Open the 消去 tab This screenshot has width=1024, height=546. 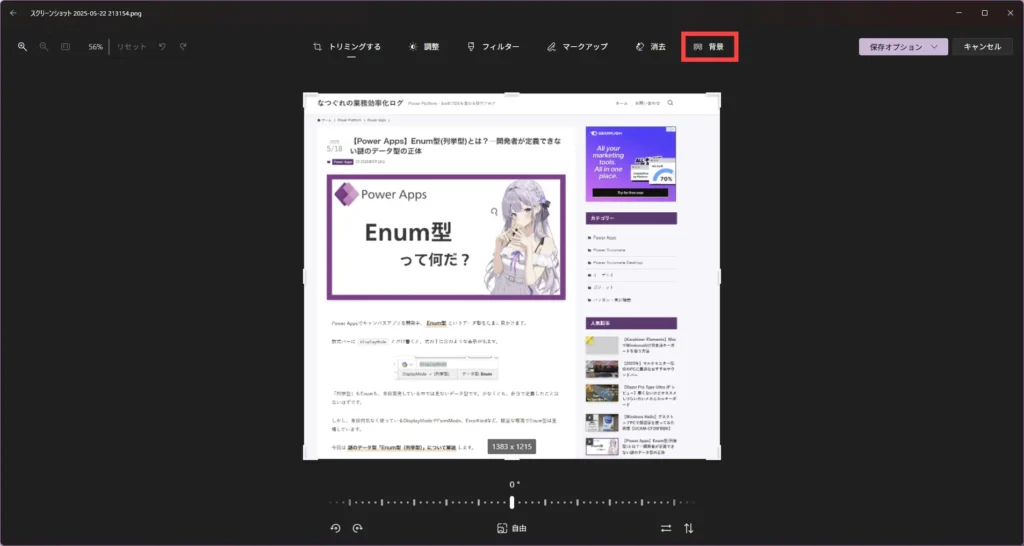pos(650,47)
